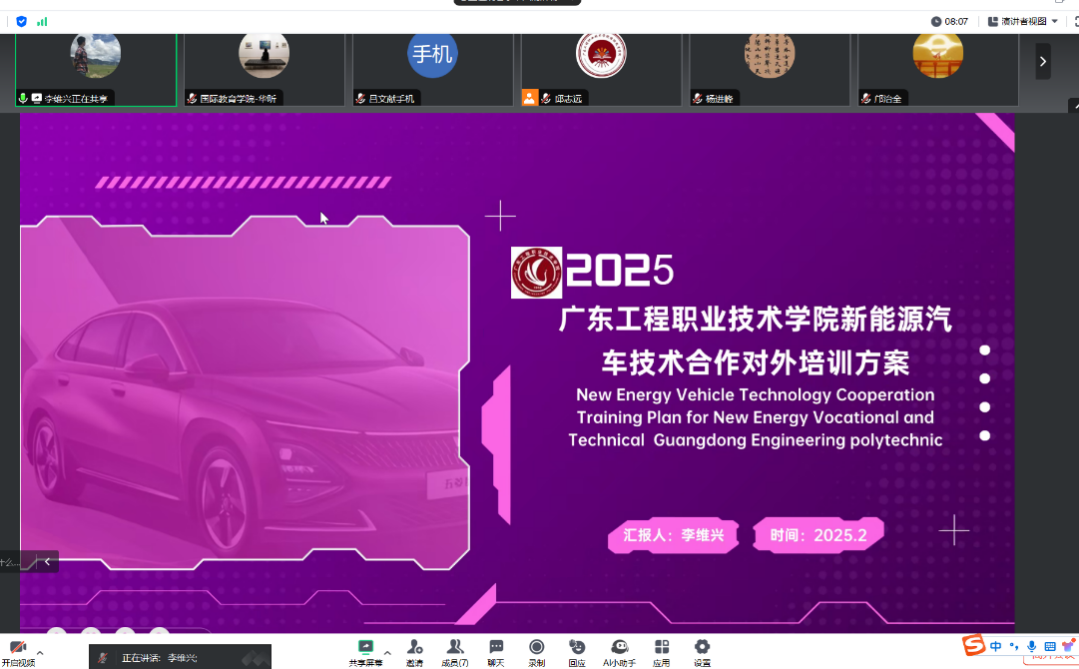Open the 演讲者视图 view layout dropdown

click(x=1022, y=21)
